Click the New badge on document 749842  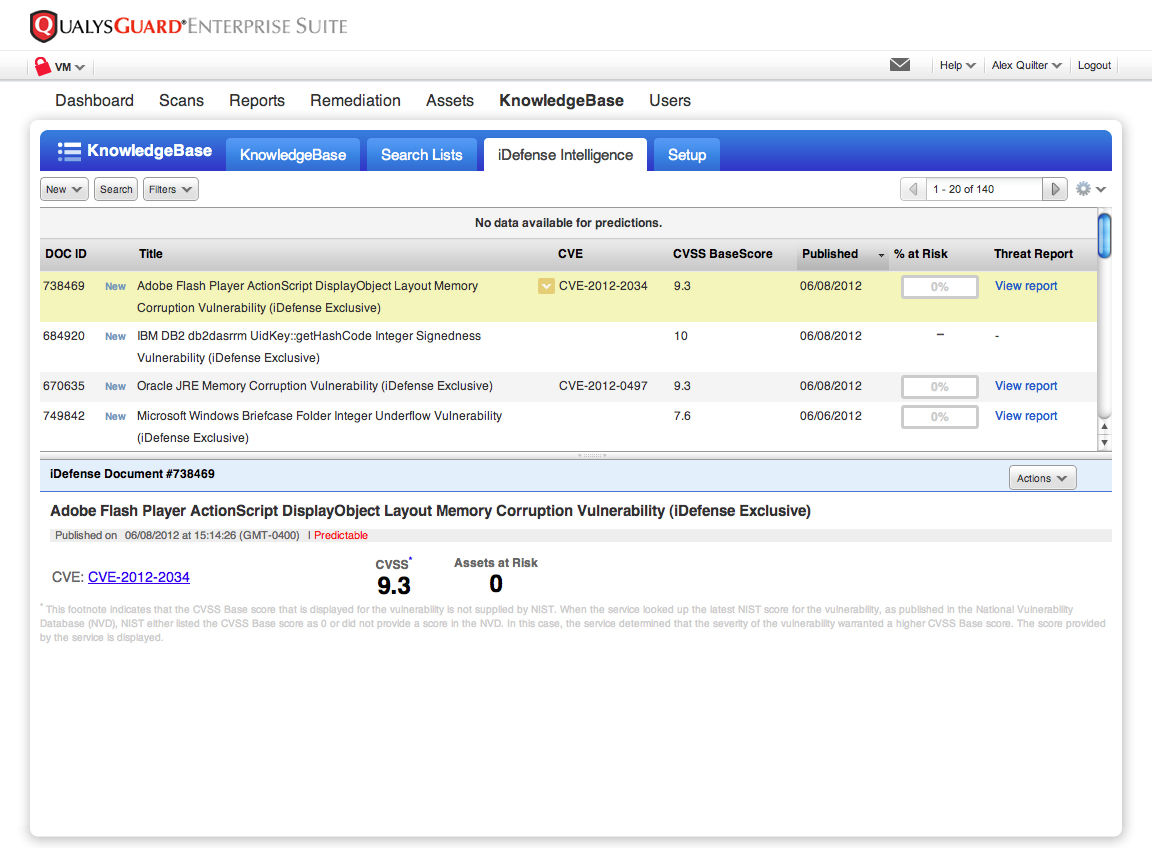[115, 417]
